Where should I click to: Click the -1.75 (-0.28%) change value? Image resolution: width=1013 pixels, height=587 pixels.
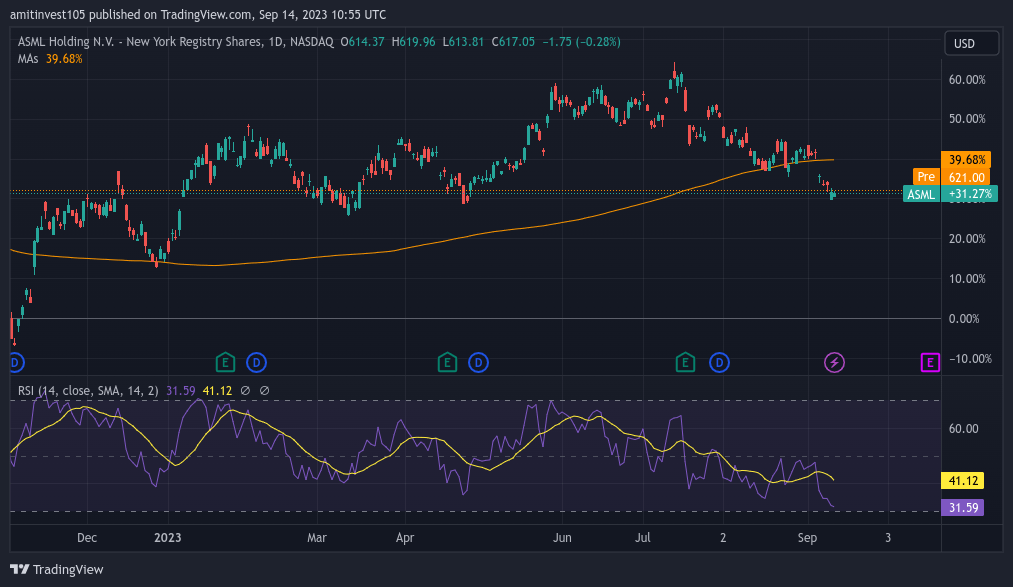tap(581, 42)
